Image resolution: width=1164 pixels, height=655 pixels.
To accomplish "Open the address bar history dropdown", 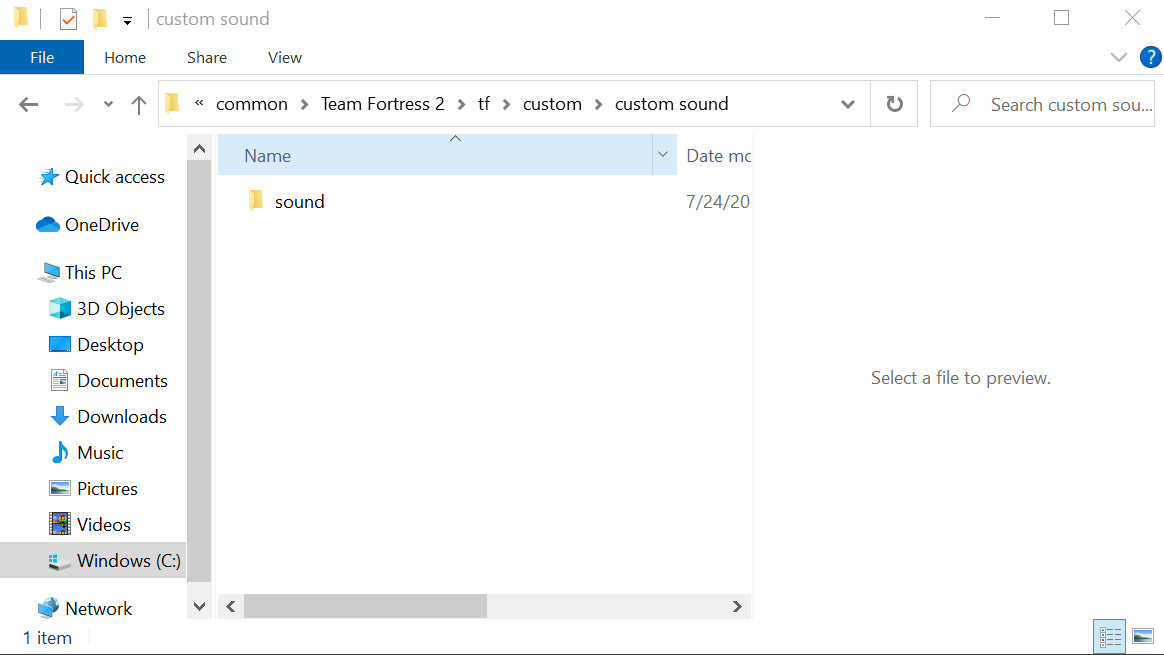I will (848, 103).
